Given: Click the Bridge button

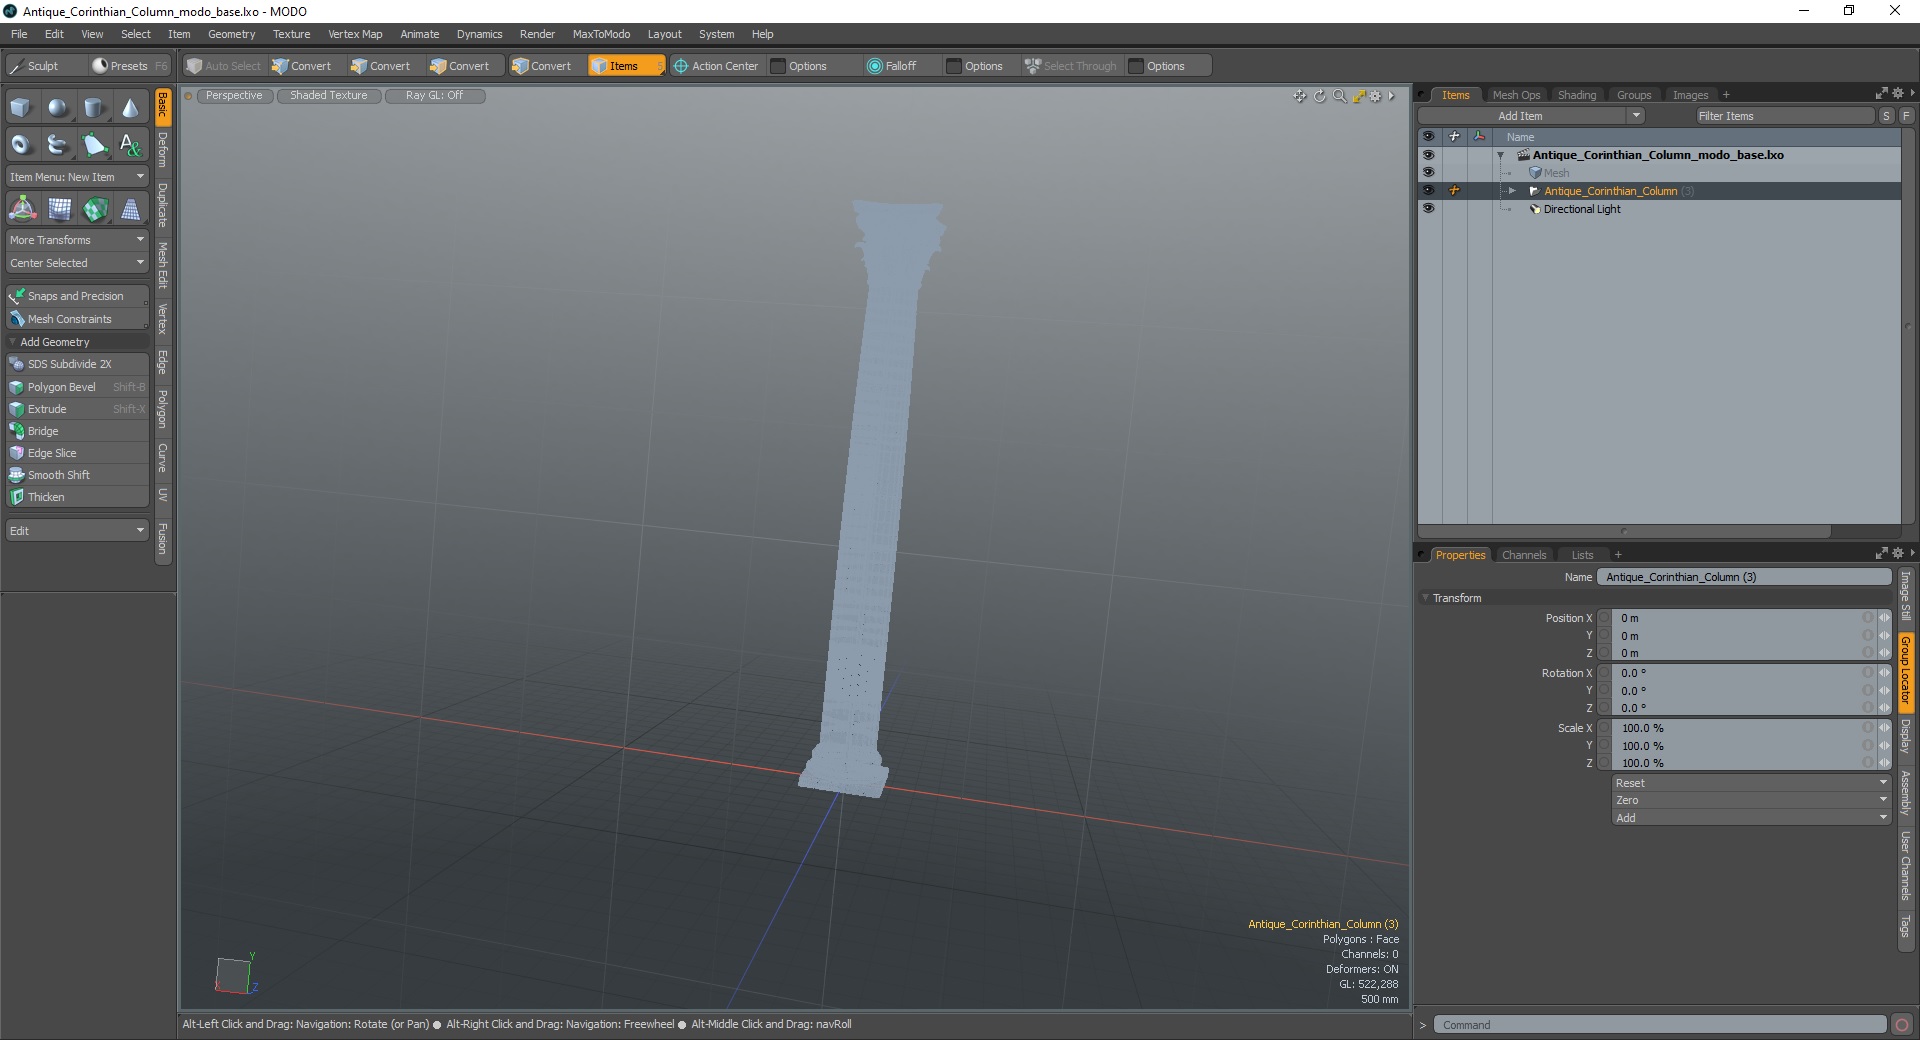Looking at the screenshot, I should (77, 431).
